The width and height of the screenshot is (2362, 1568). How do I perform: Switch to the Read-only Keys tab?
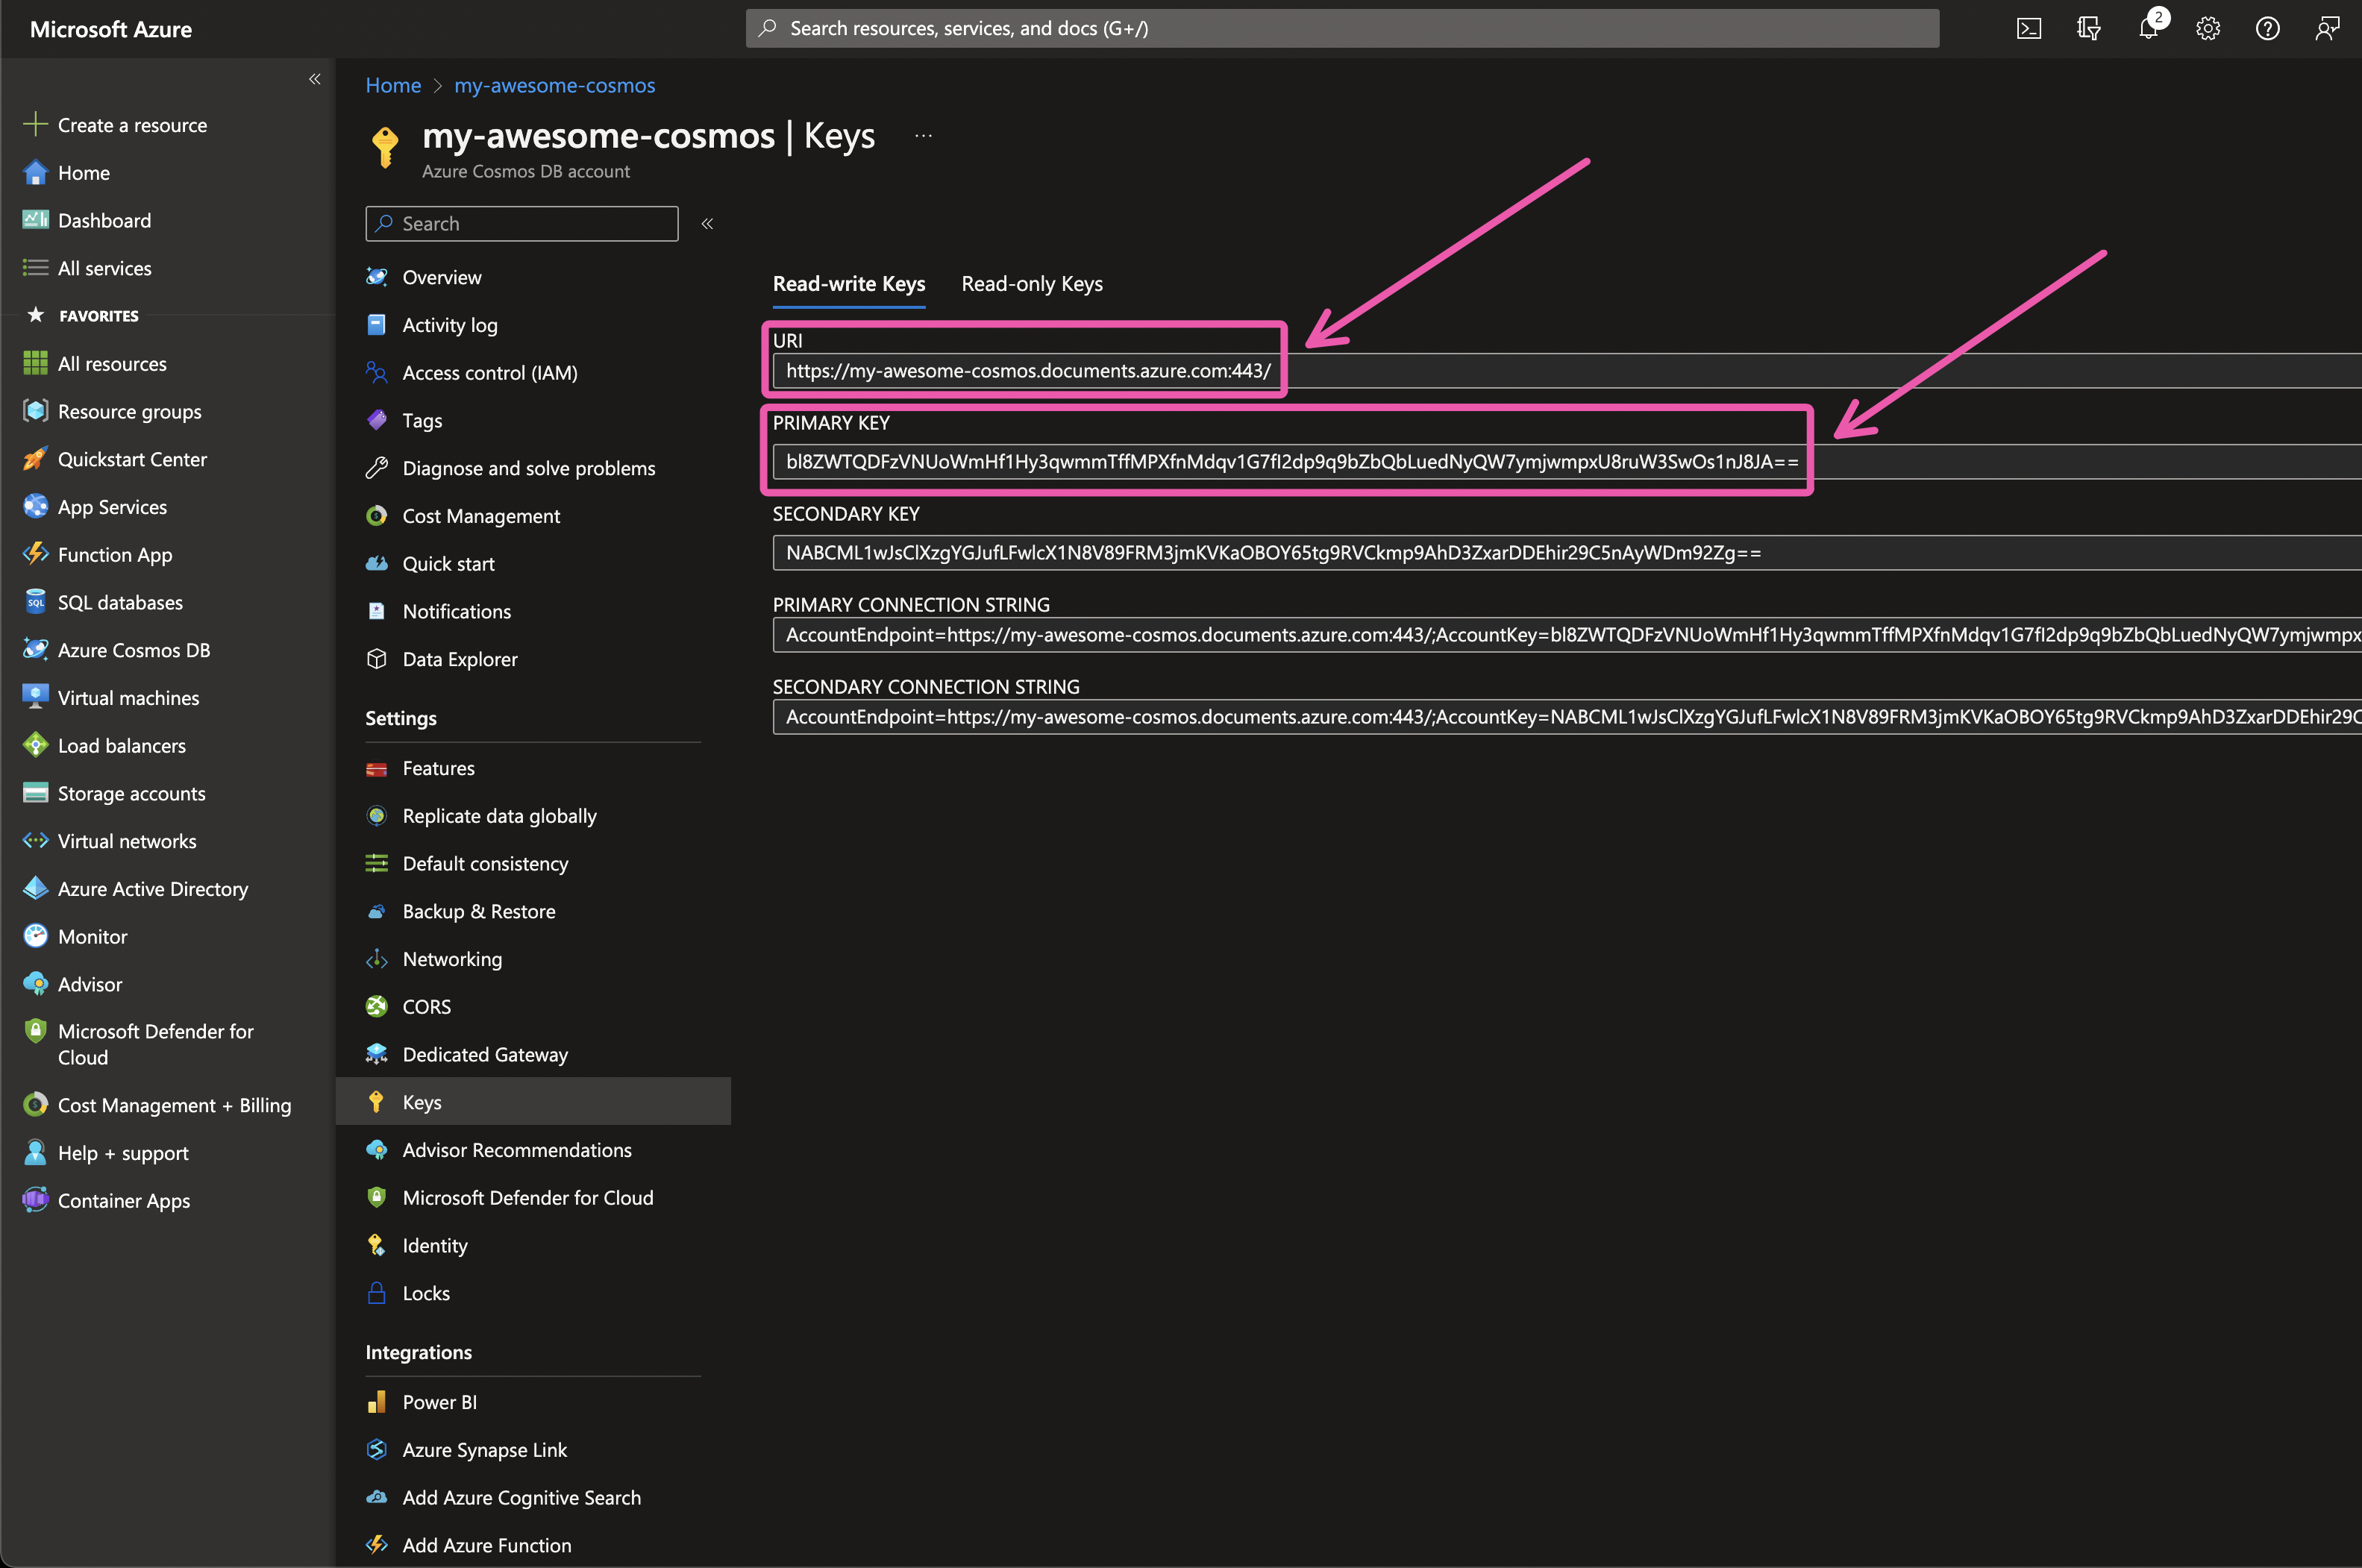(1031, 284)
